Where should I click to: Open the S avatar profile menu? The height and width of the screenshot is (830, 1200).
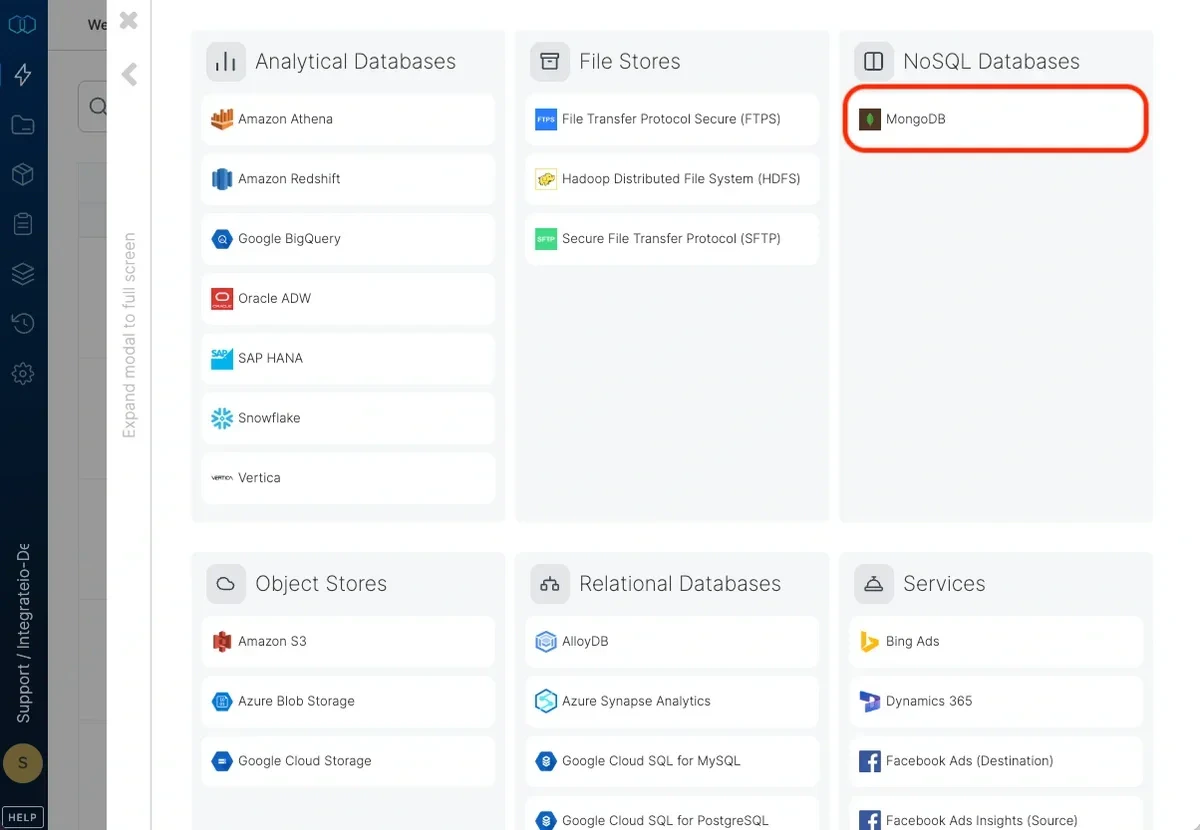click(x=22, y=763)
